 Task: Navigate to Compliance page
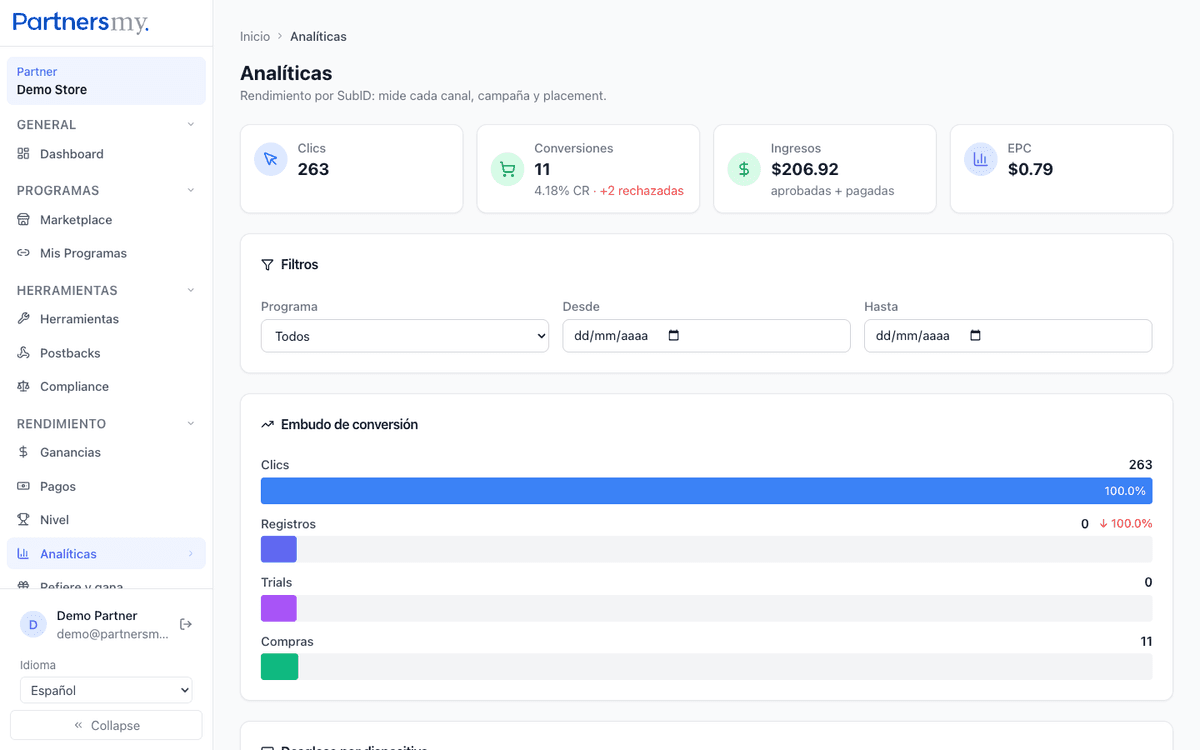[106, 386]
